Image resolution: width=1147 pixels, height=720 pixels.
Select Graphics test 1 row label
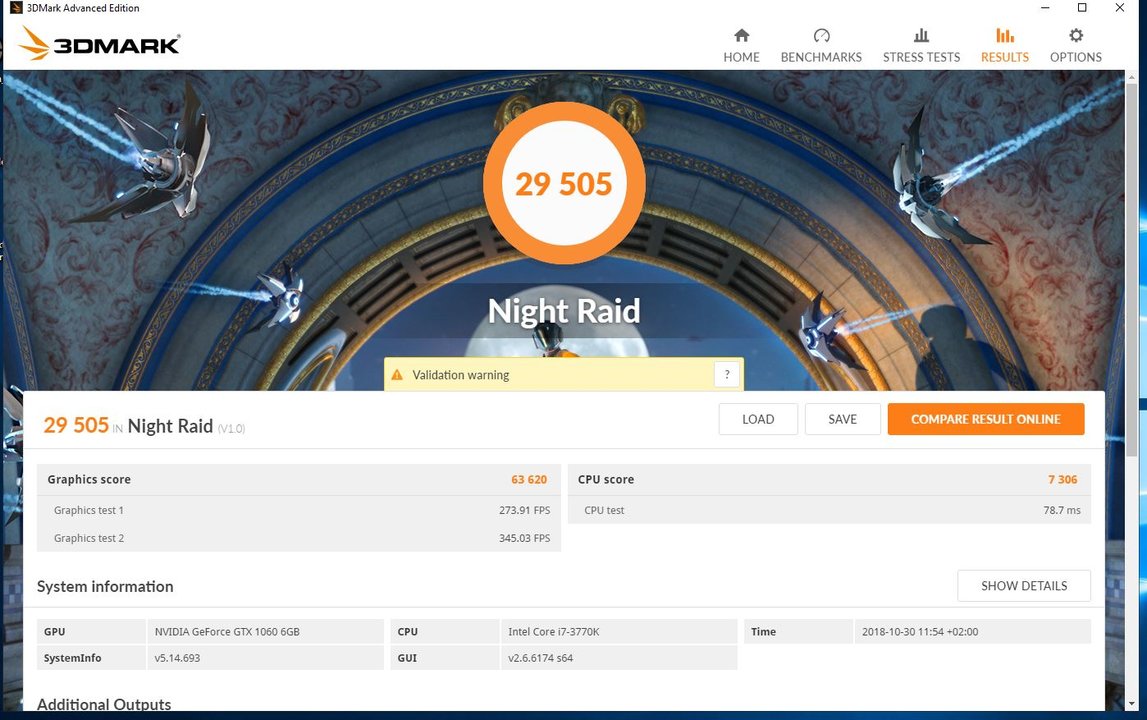click(x=89, y=511)
